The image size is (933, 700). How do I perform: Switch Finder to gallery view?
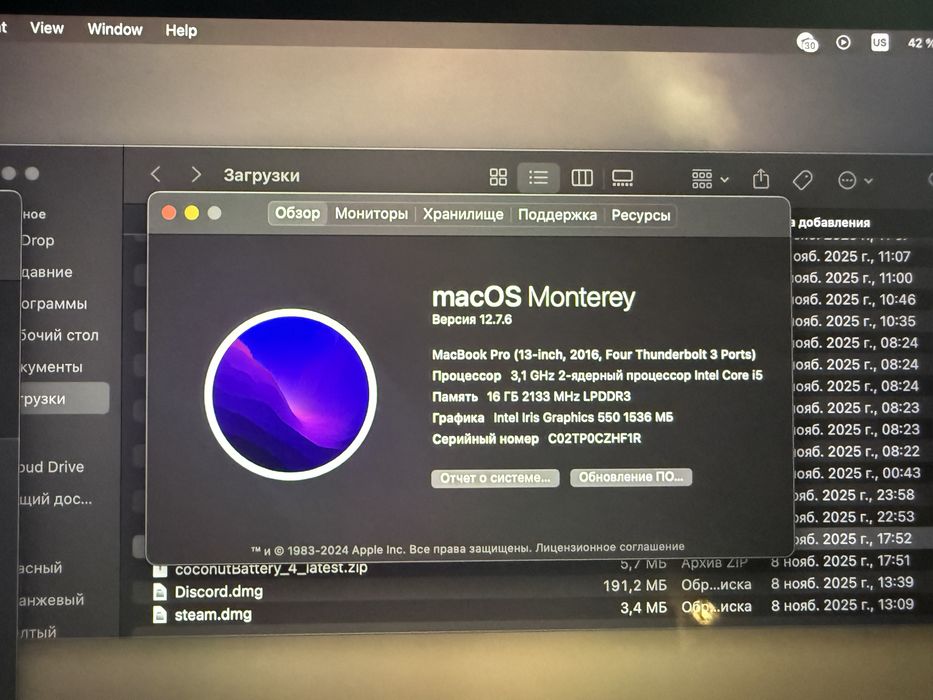click(622, 178)
